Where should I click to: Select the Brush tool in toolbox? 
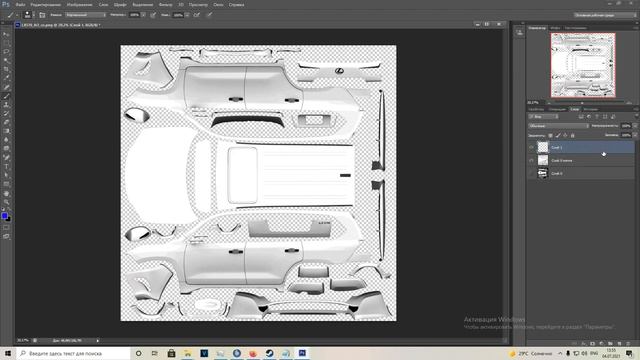(6, 96)
